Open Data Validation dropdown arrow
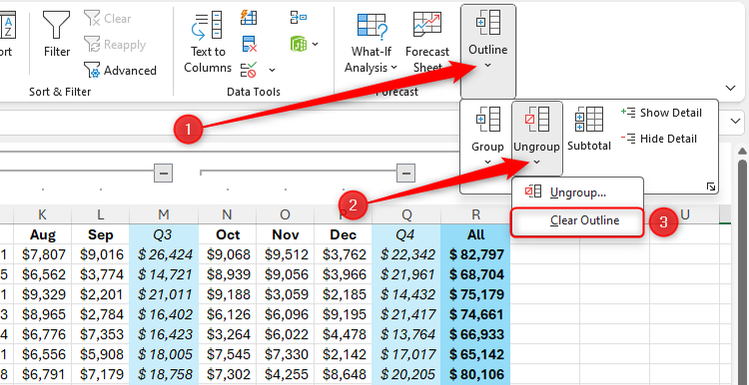 click(x=272, y=71)
